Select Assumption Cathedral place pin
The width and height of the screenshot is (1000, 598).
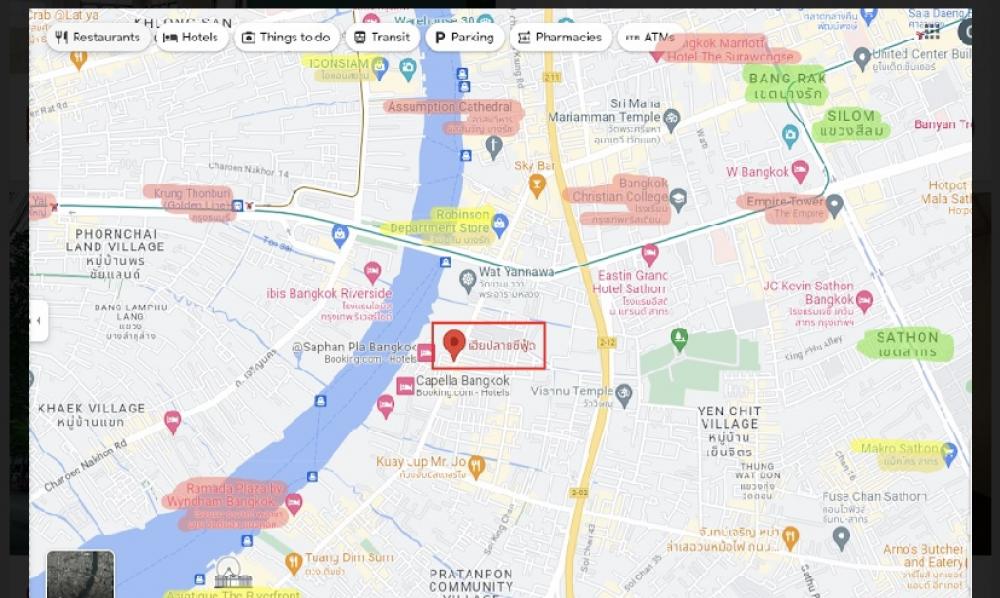493,147
